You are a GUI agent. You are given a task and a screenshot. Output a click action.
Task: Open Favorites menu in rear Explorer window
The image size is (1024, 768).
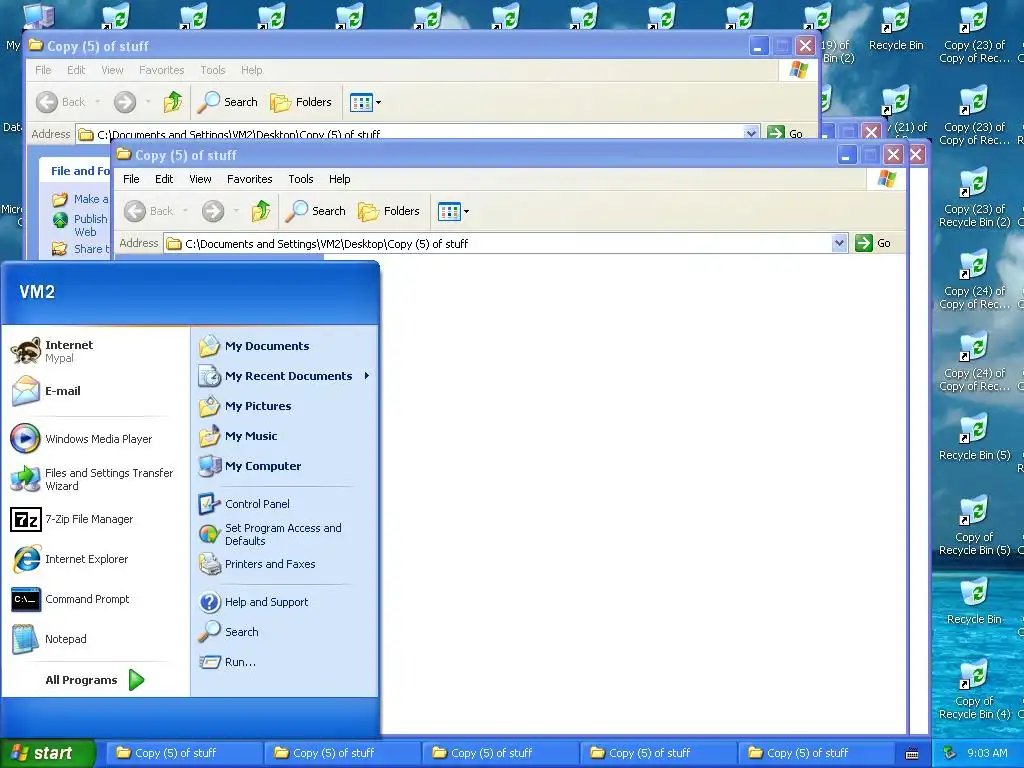161,70
